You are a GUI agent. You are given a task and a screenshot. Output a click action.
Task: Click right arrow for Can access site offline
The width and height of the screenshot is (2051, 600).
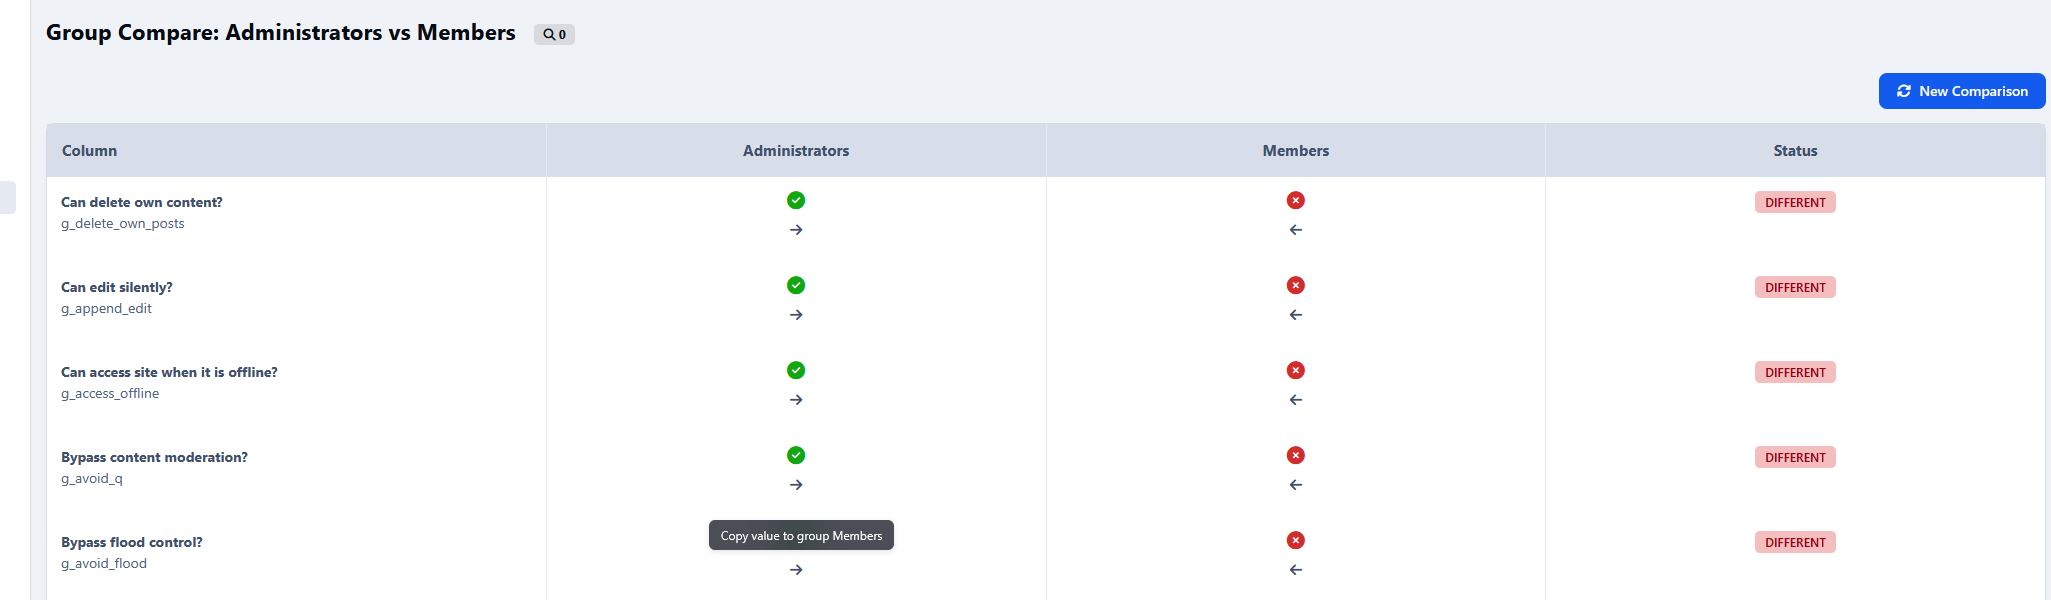tap(796, 400)
